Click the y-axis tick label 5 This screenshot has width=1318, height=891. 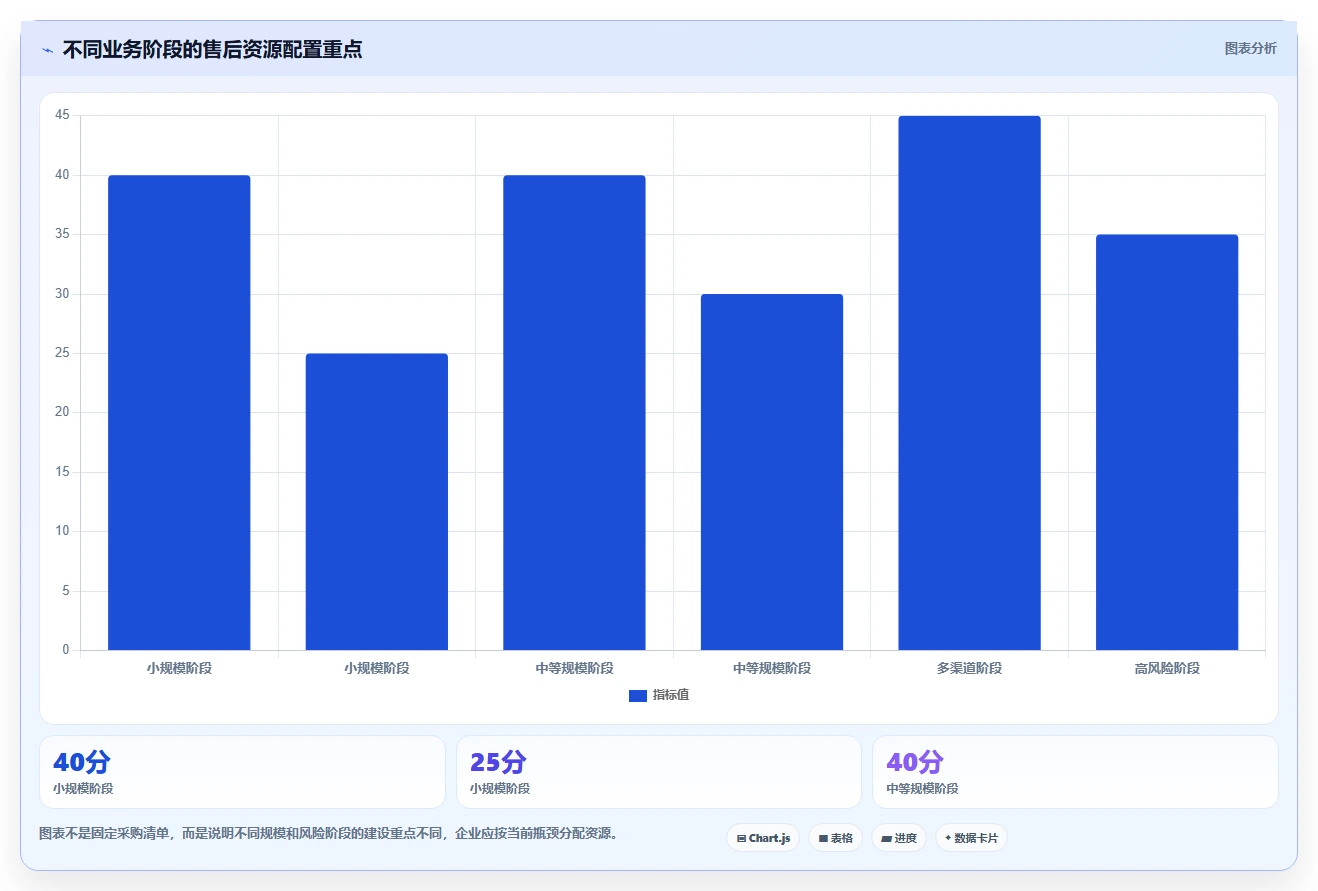pos(65,591)
